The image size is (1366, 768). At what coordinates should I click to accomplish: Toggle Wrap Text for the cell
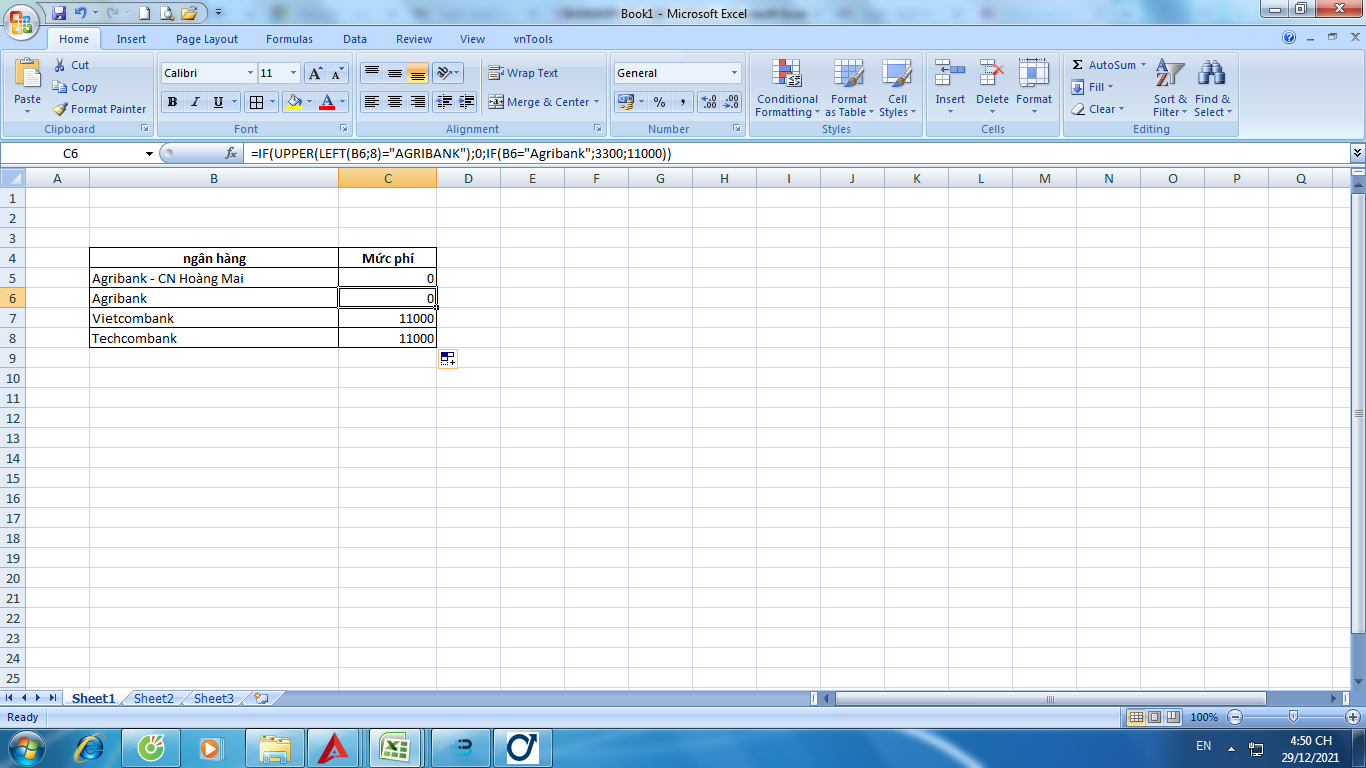click(523, 73)
